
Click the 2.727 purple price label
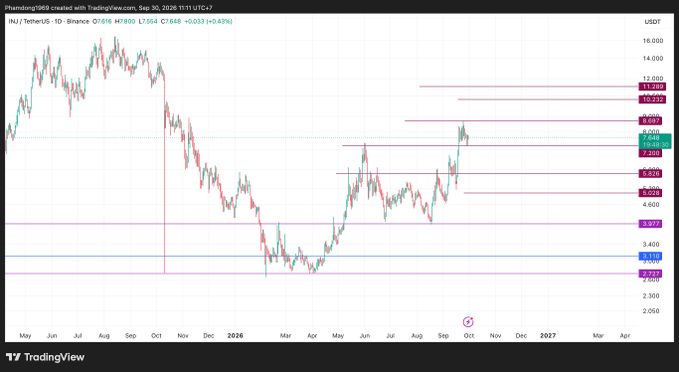tap(651, 274)
